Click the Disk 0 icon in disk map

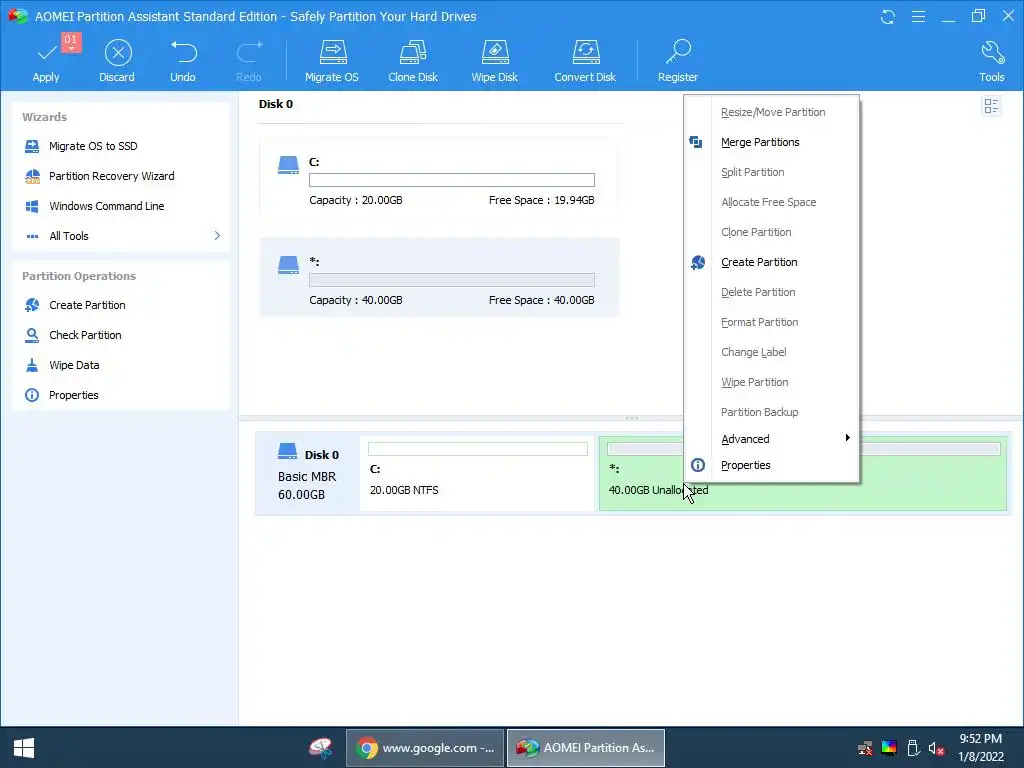pyautogui.click(x=287, y=451)
